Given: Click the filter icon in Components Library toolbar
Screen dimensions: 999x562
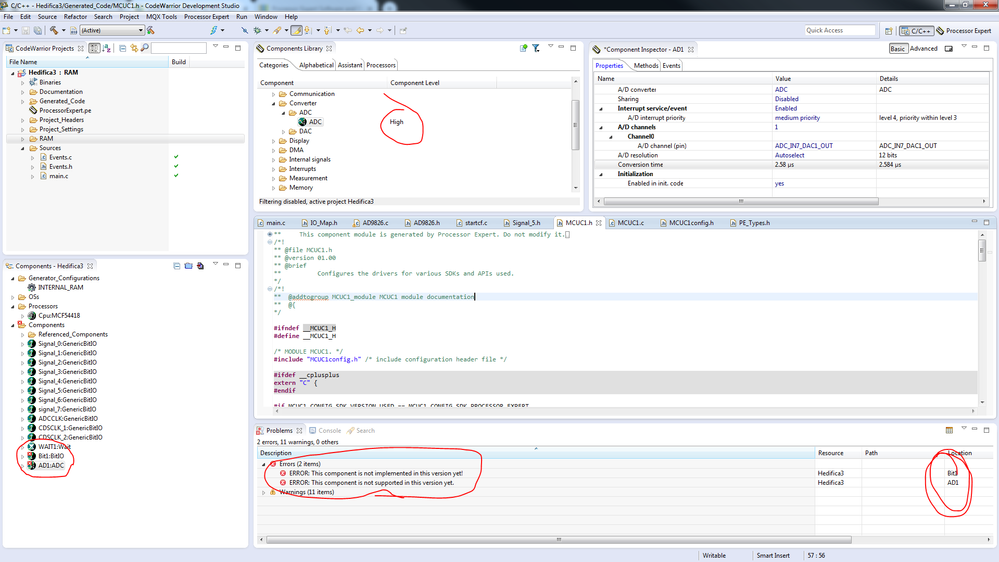Looking at the screenshot, I should tap(536, 48).
